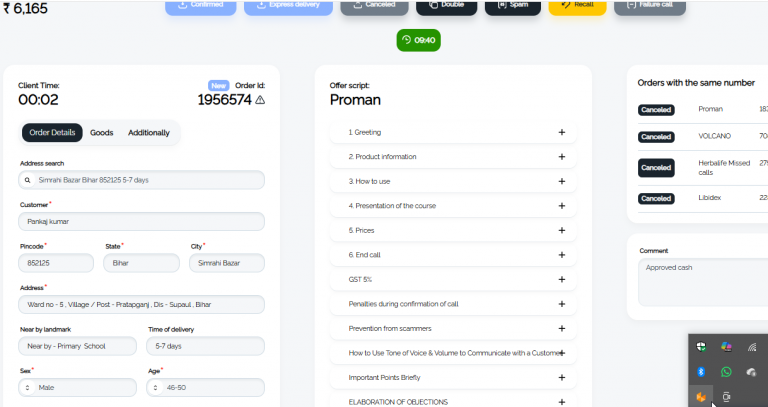Click the Address field Ward no - 5

[142, 305]
